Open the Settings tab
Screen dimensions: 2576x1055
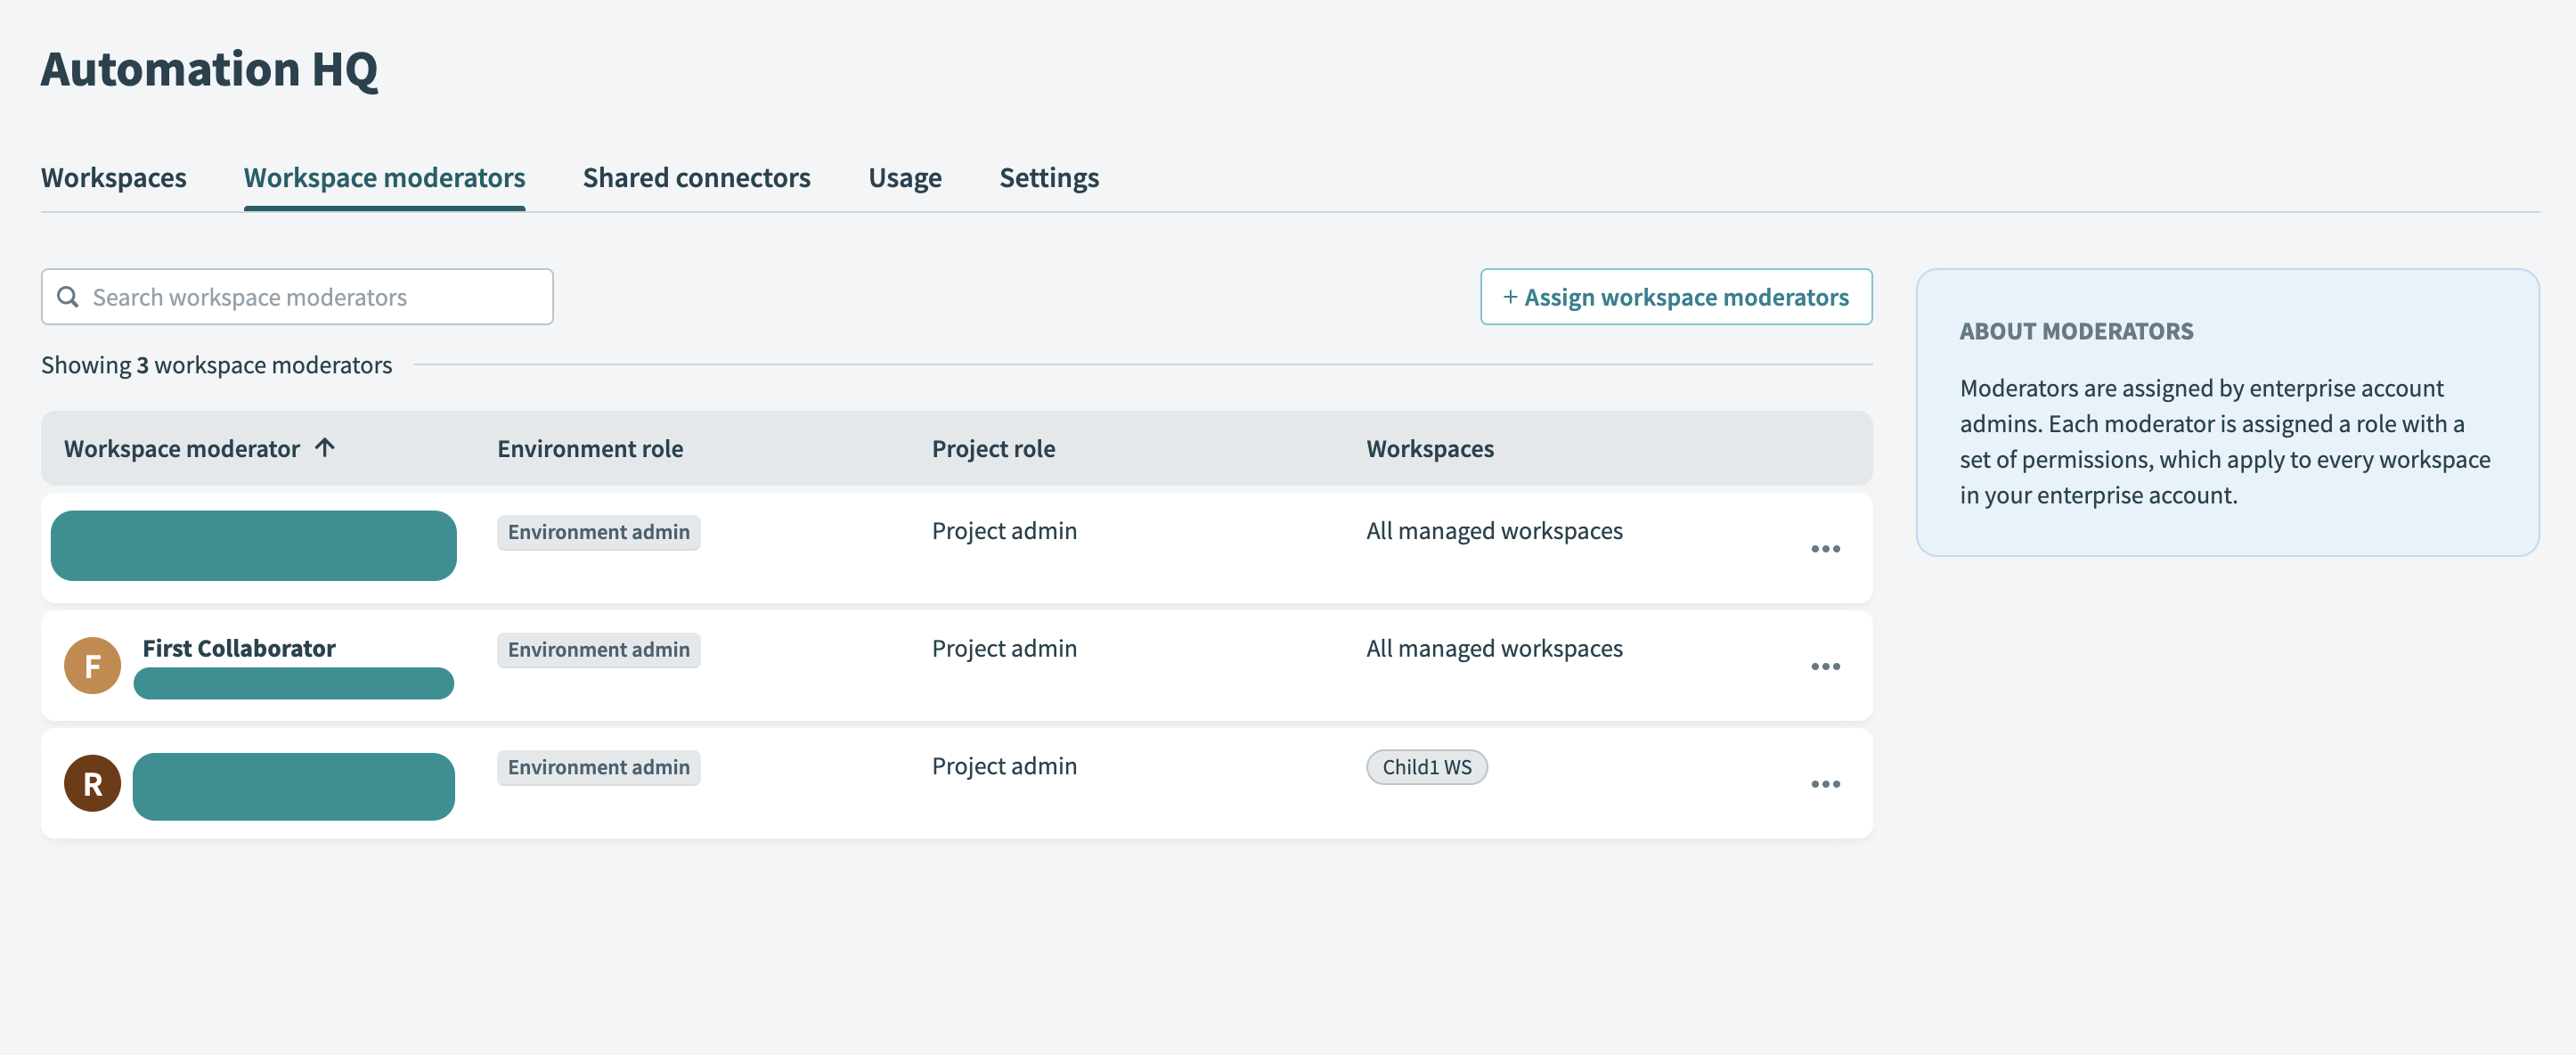pos(1049,177)
